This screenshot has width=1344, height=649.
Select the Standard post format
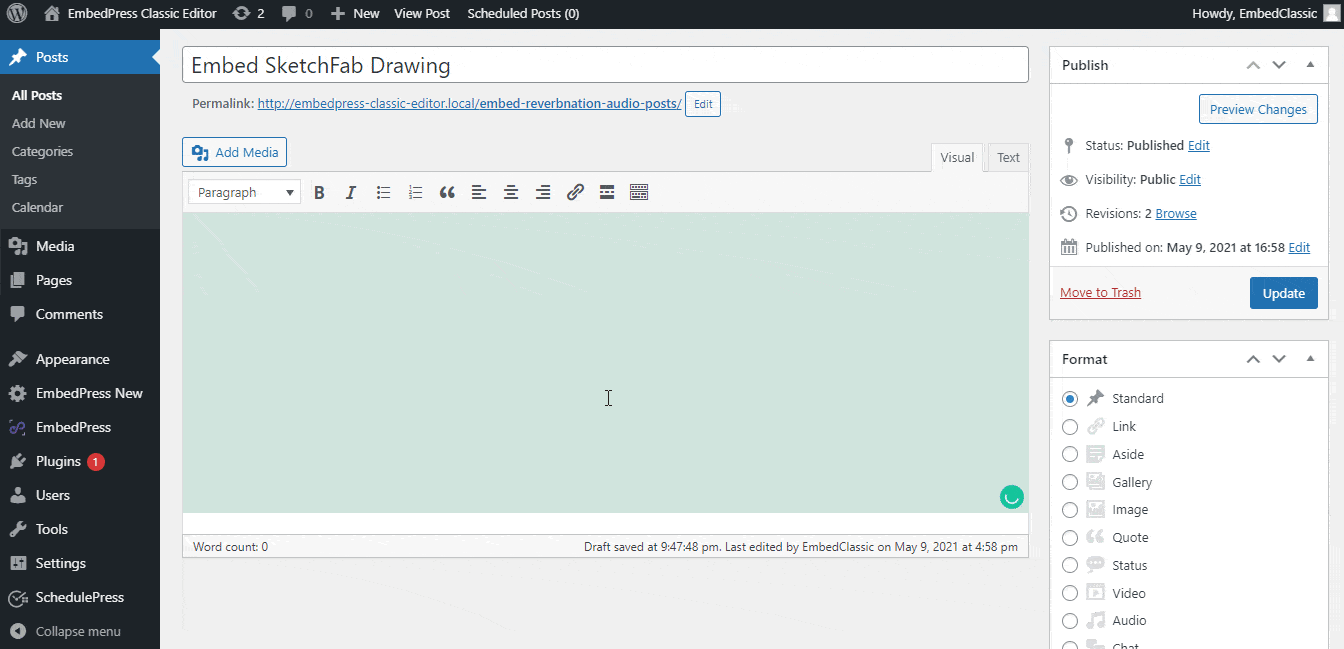tap(1070, 398)
